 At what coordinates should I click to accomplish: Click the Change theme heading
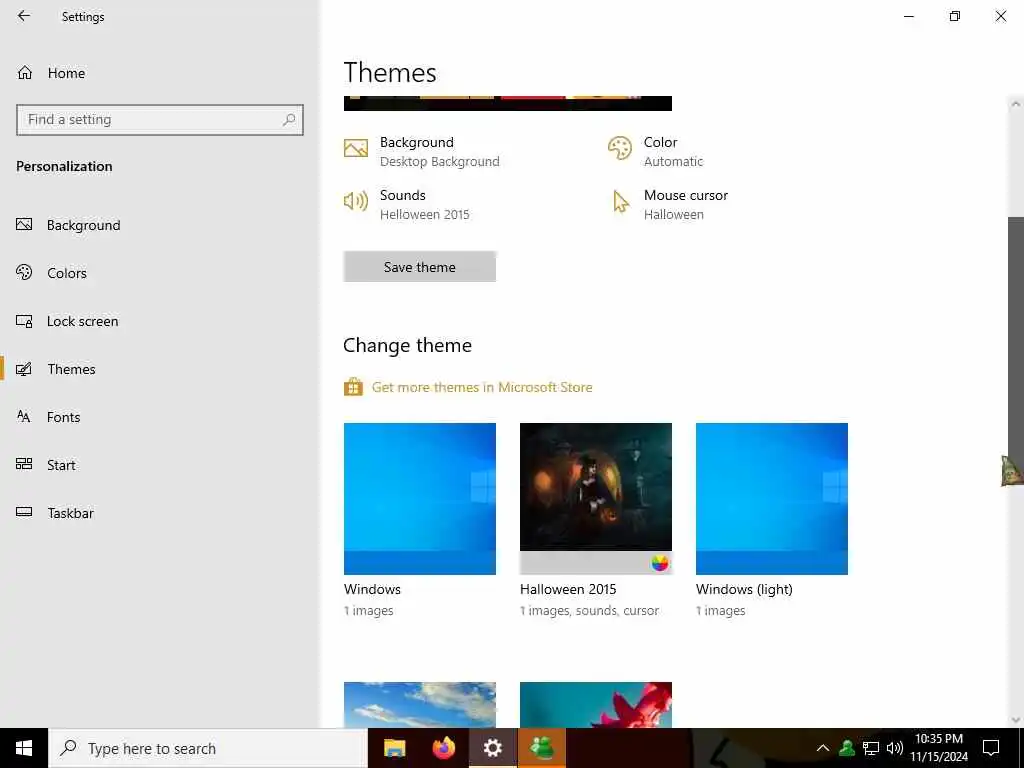(x=408, y=345)
